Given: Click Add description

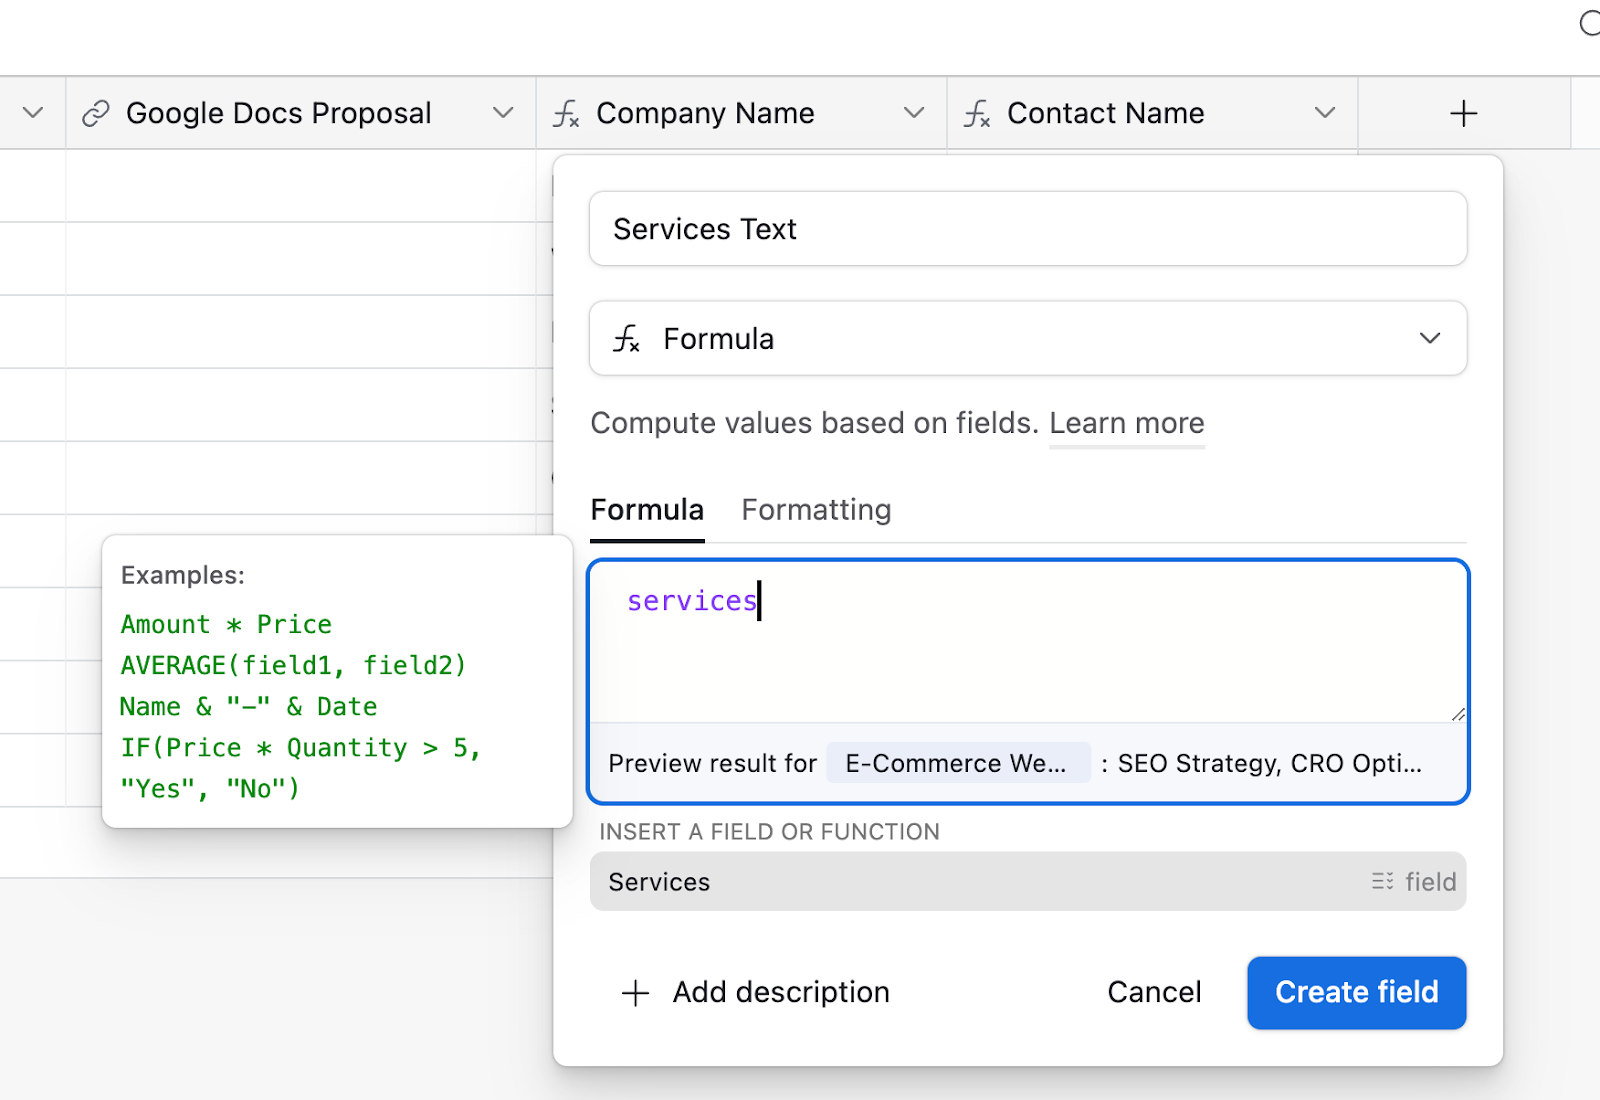Looking at the screenshot, I should coord(780,992).
